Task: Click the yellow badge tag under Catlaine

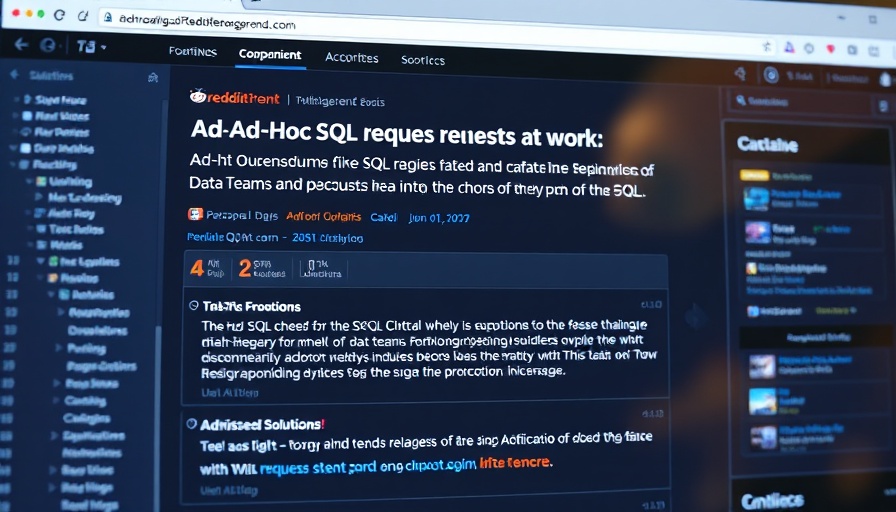Action: tap(754, 175)
